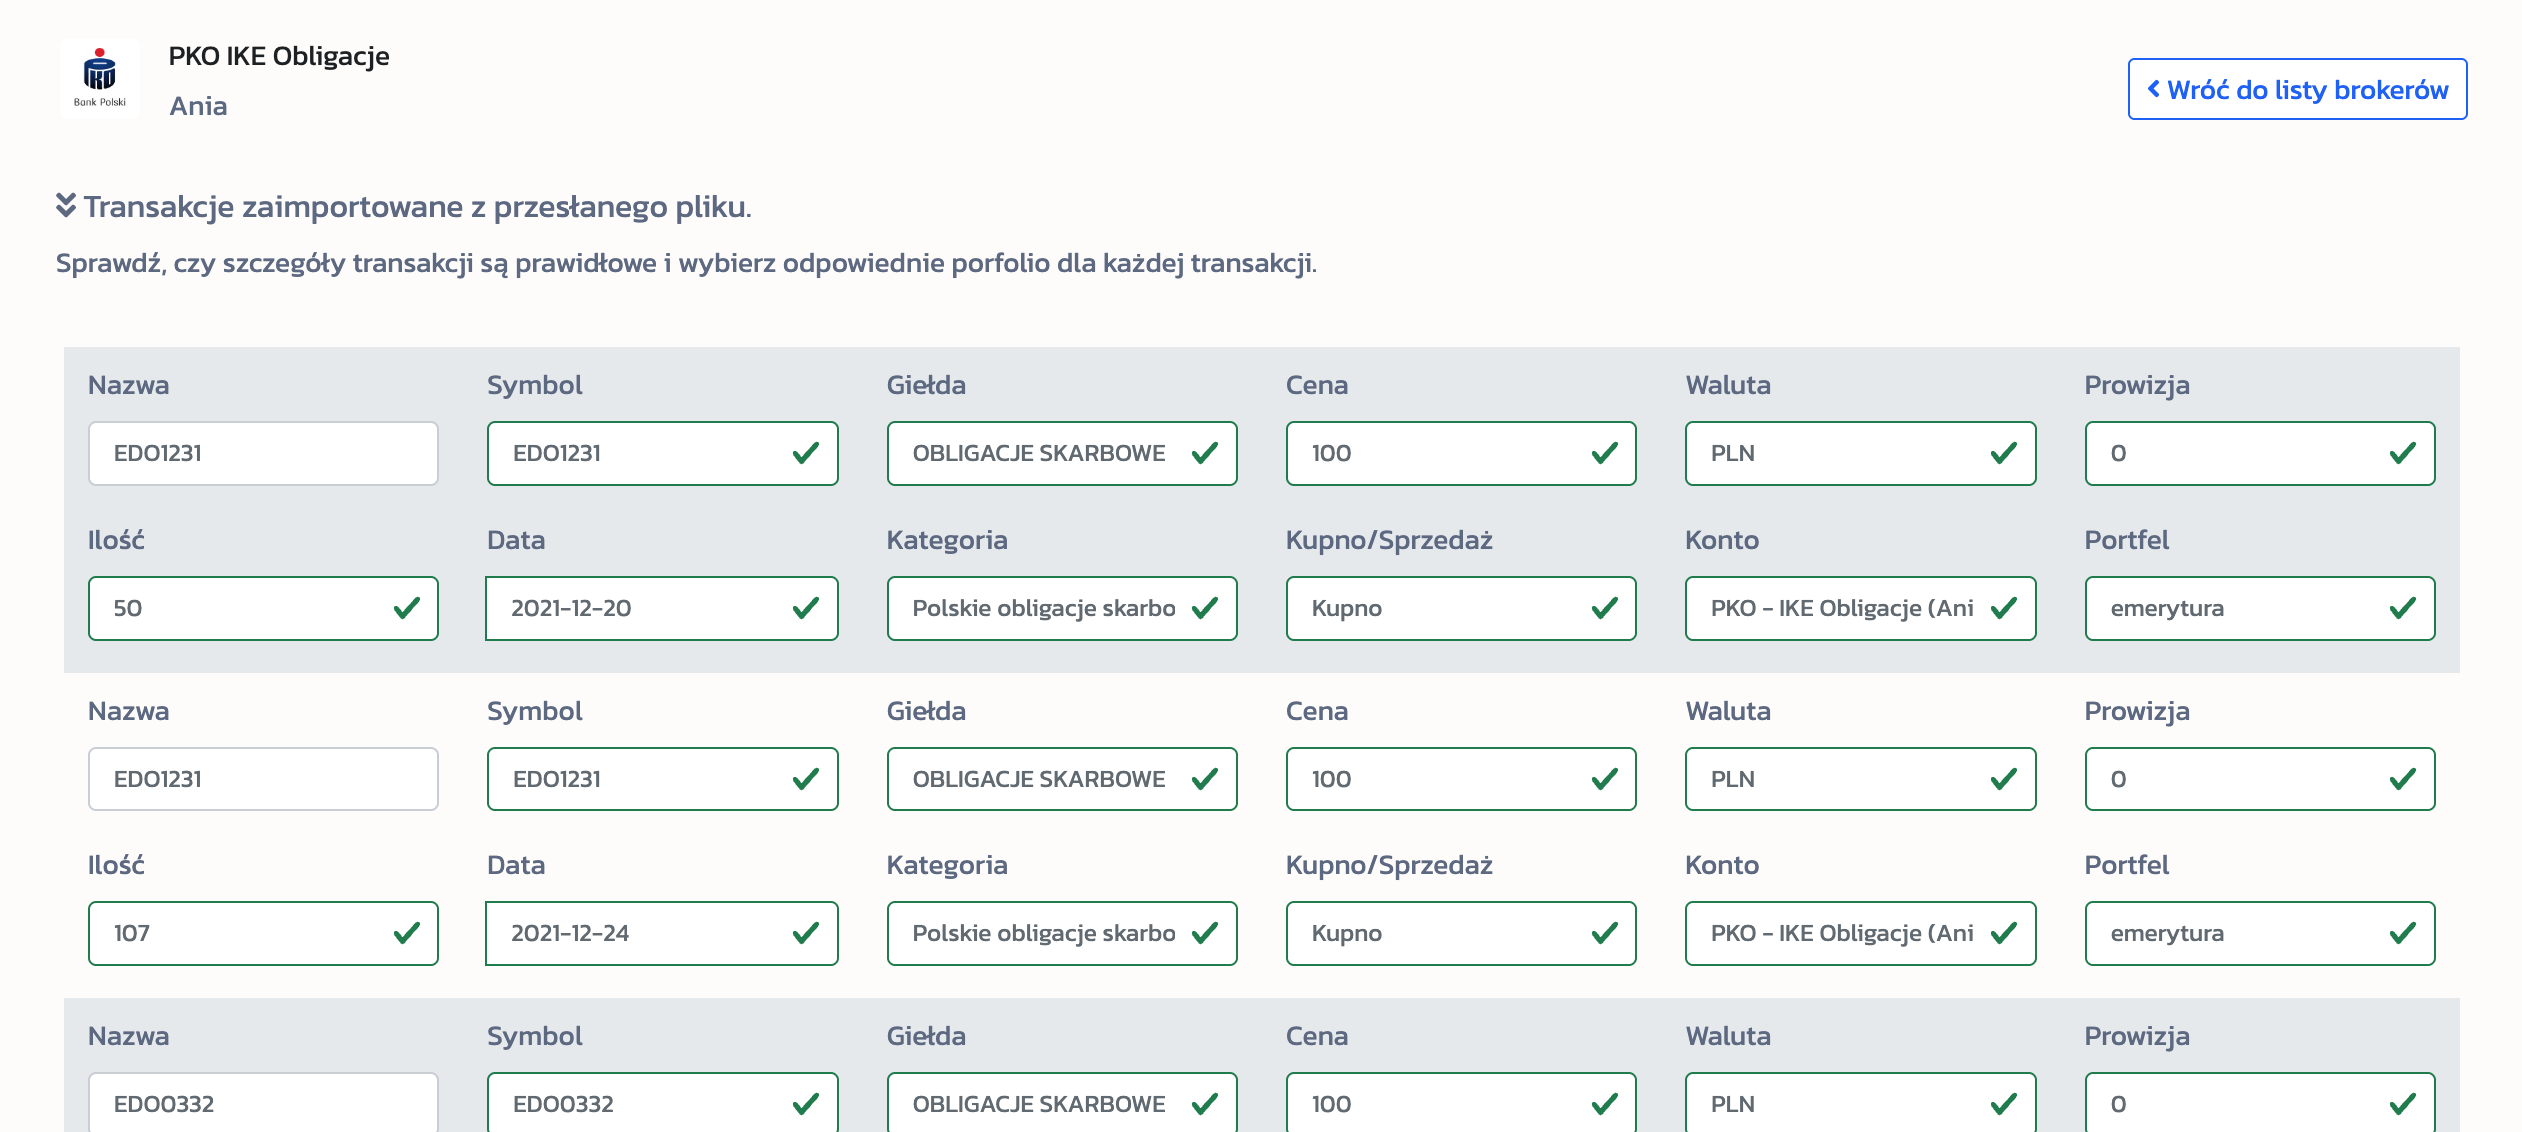
Task: Focus the quantity field showing 50
Action: [x=240, y=608]
